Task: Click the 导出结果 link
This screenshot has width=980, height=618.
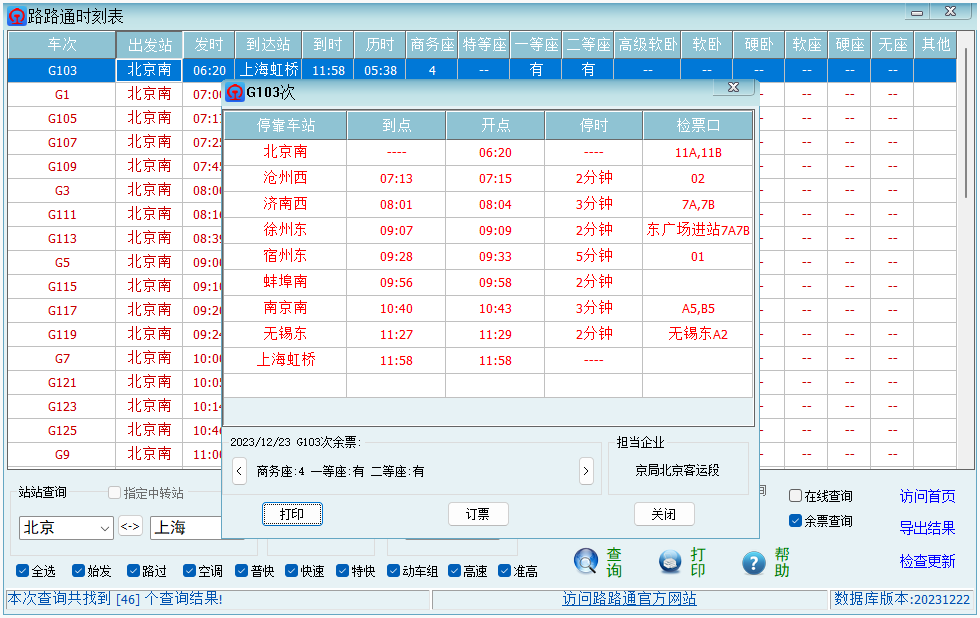Action: pyautogui.click(x=927, y=528)
